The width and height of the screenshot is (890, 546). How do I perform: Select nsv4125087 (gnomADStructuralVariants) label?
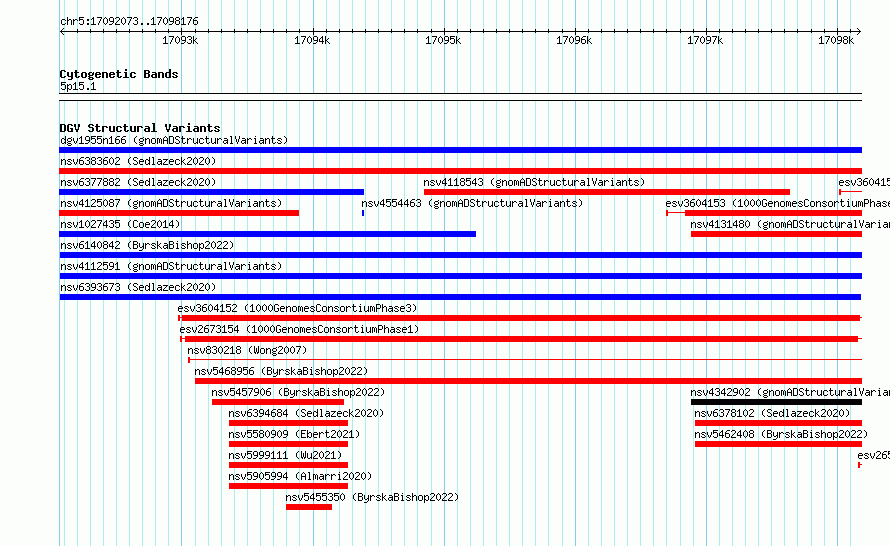(x=171, y=203)
